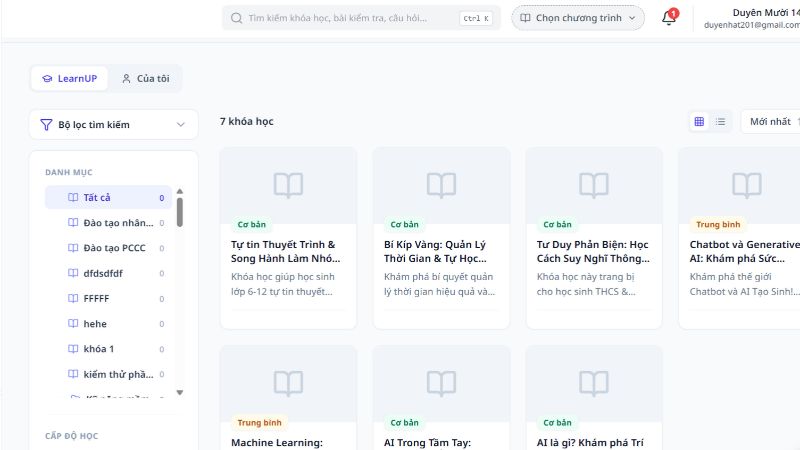
Task: Open thumbnail of Bí Kíp Vàng course
Action: coord(441,185)
